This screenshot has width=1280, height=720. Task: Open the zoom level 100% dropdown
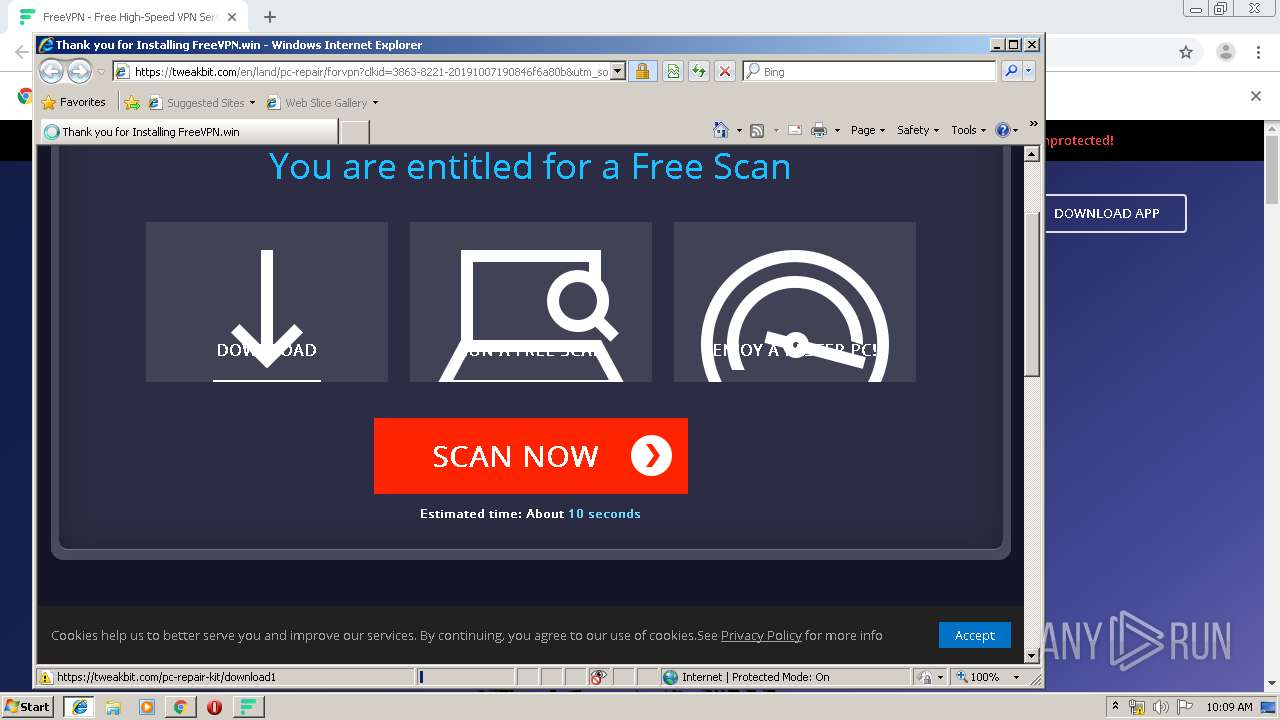(1016, 677)
